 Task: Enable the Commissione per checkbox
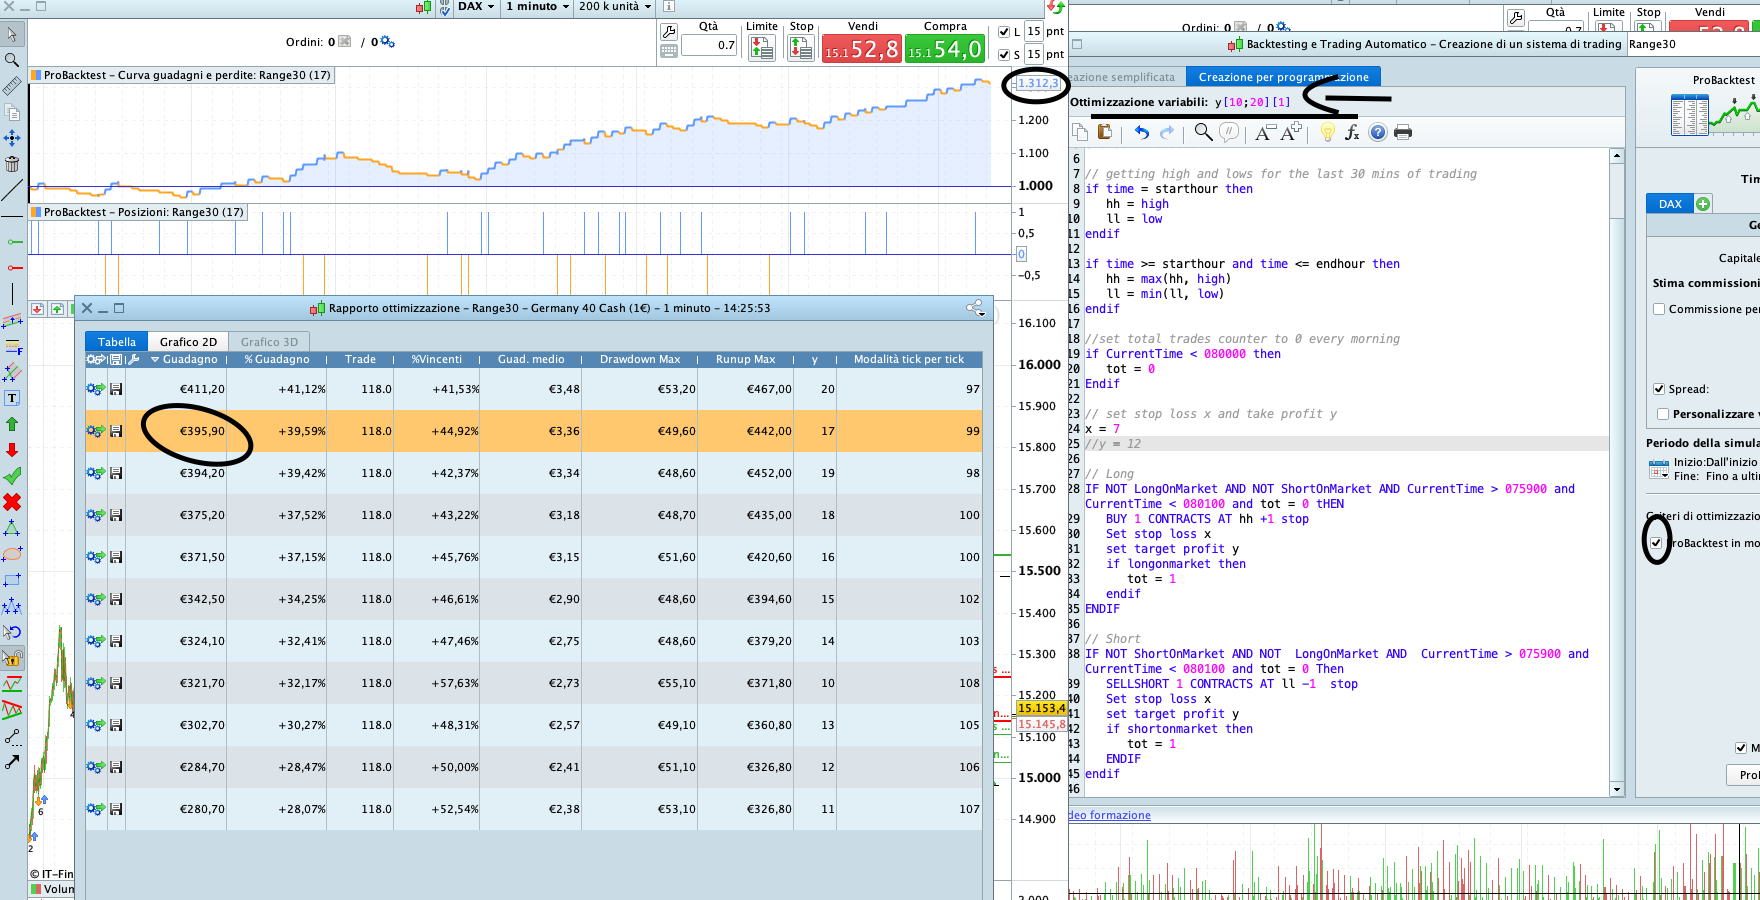tap(1659, 309)
